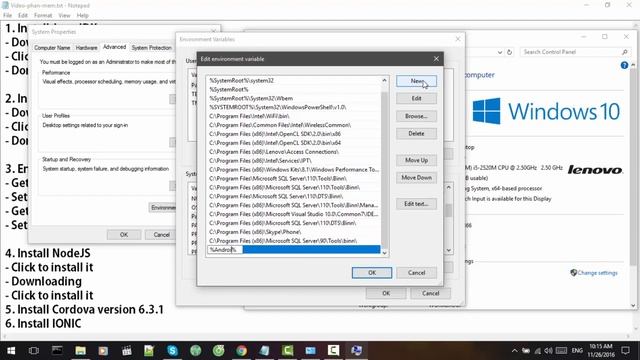Select the OpenCL SDK bin\x64 path entry

point(293,143)
